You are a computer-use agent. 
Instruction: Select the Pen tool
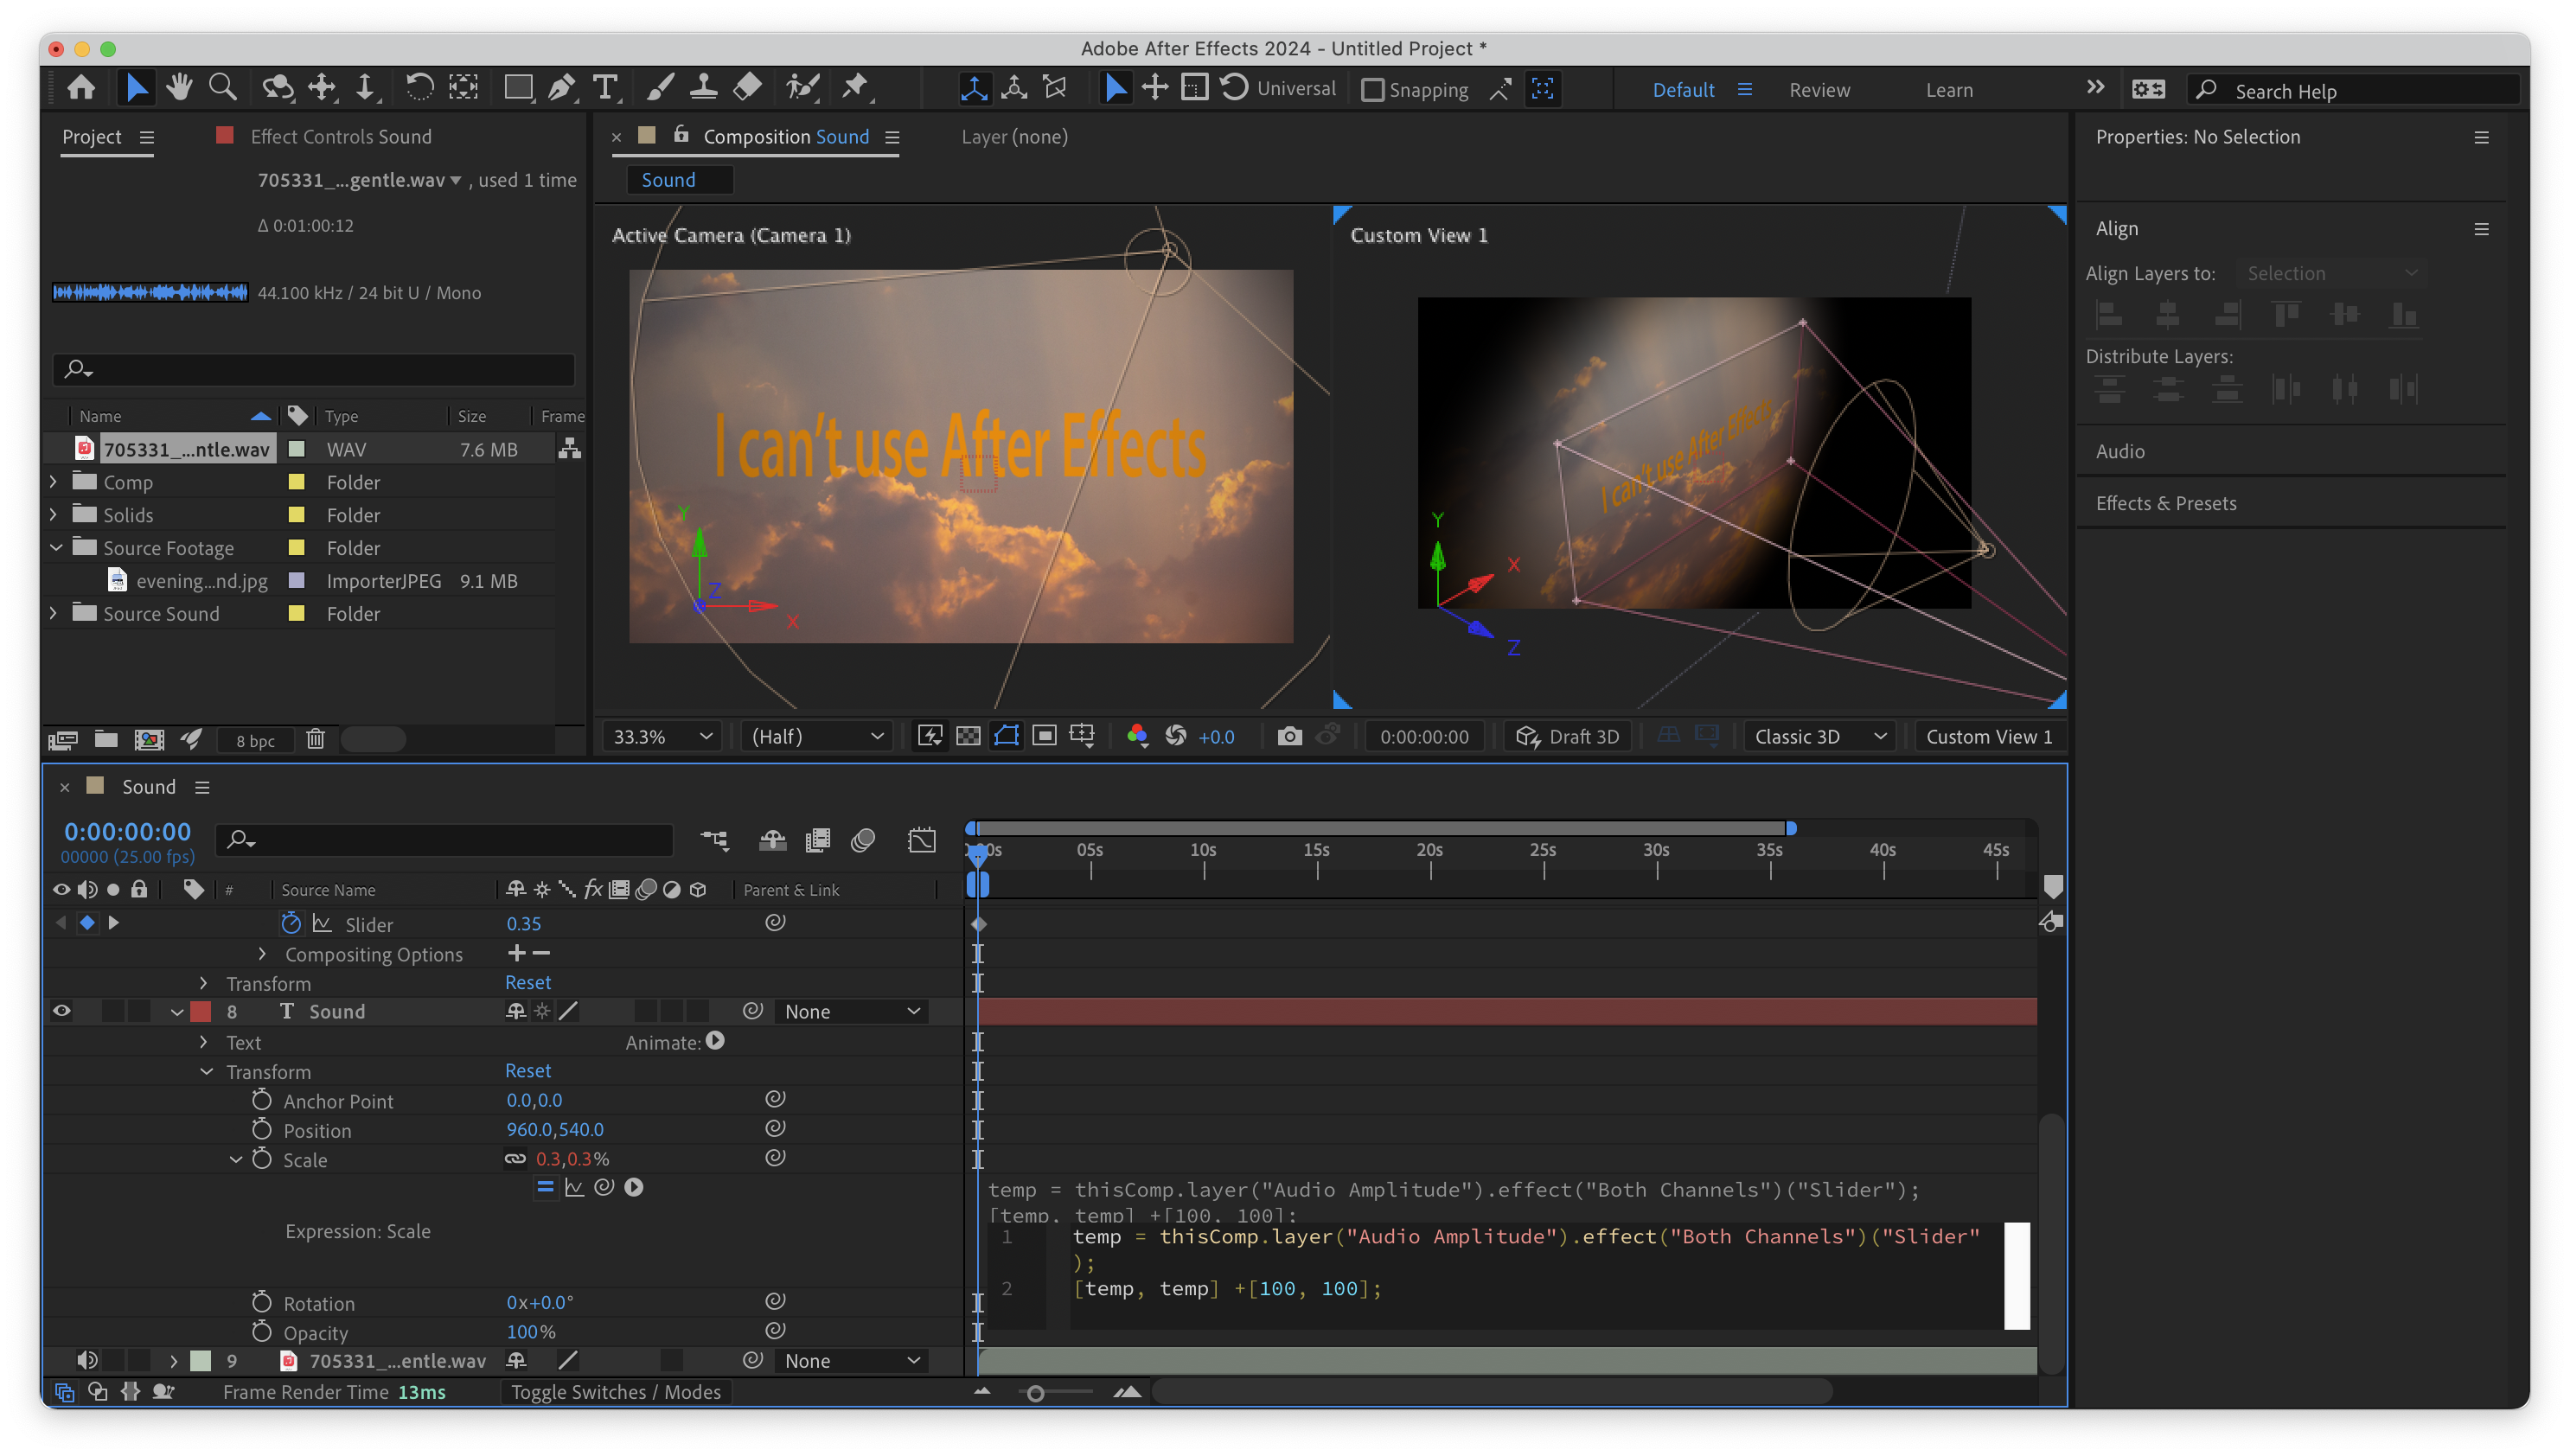point(562,88)
